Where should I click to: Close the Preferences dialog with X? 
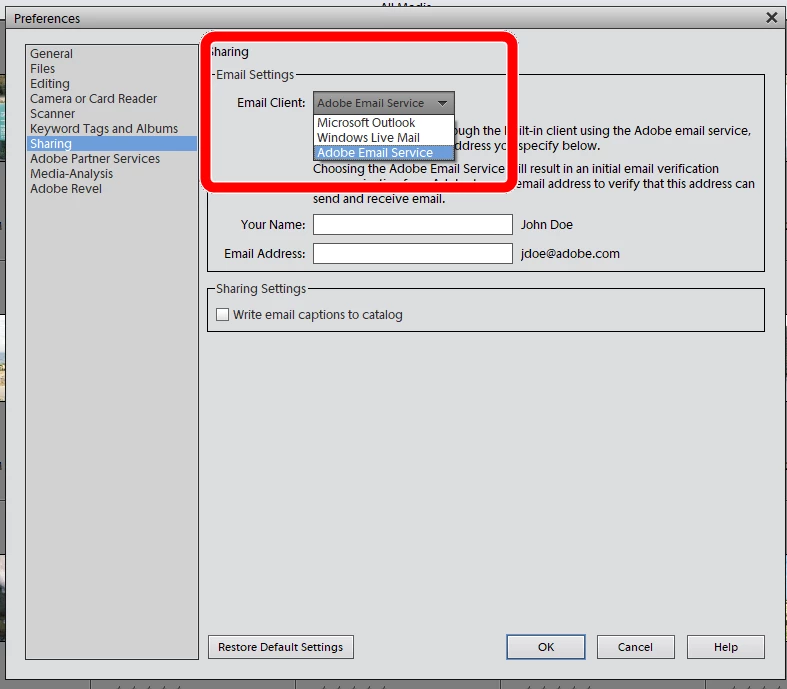click(x=771, y=18)
